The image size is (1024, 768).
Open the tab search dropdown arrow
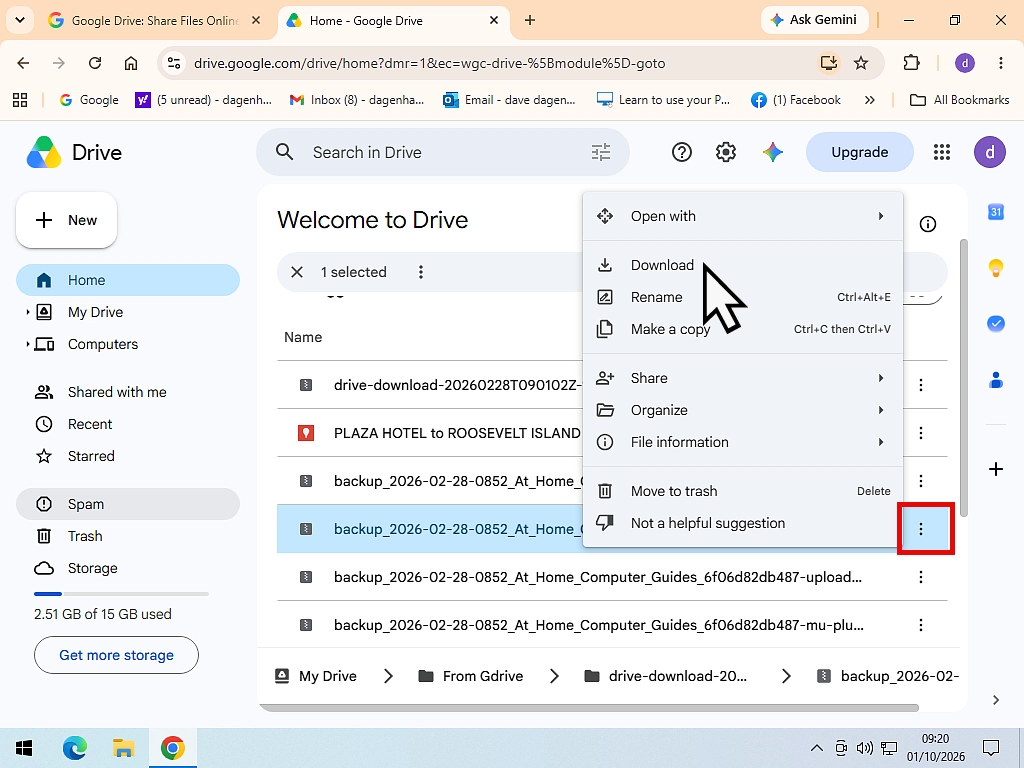coord(20,20)
